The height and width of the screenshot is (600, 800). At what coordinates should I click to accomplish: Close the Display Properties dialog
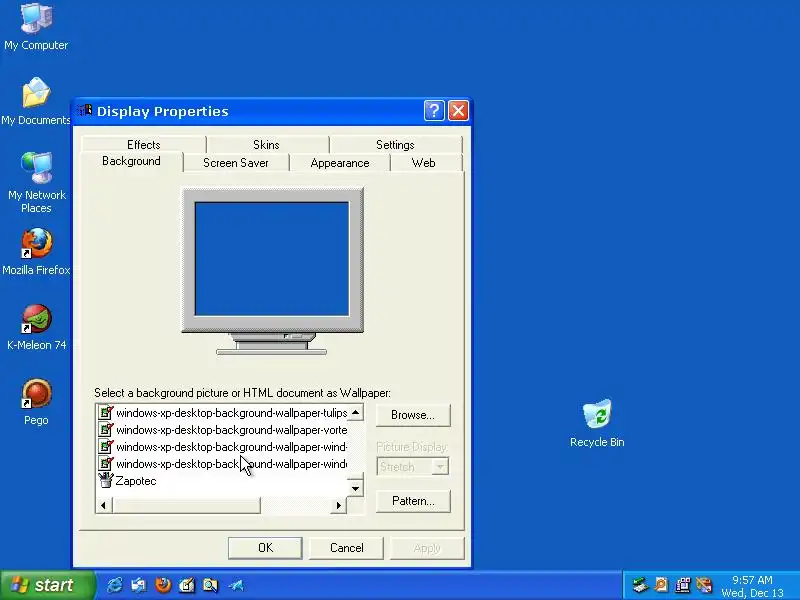458,111
